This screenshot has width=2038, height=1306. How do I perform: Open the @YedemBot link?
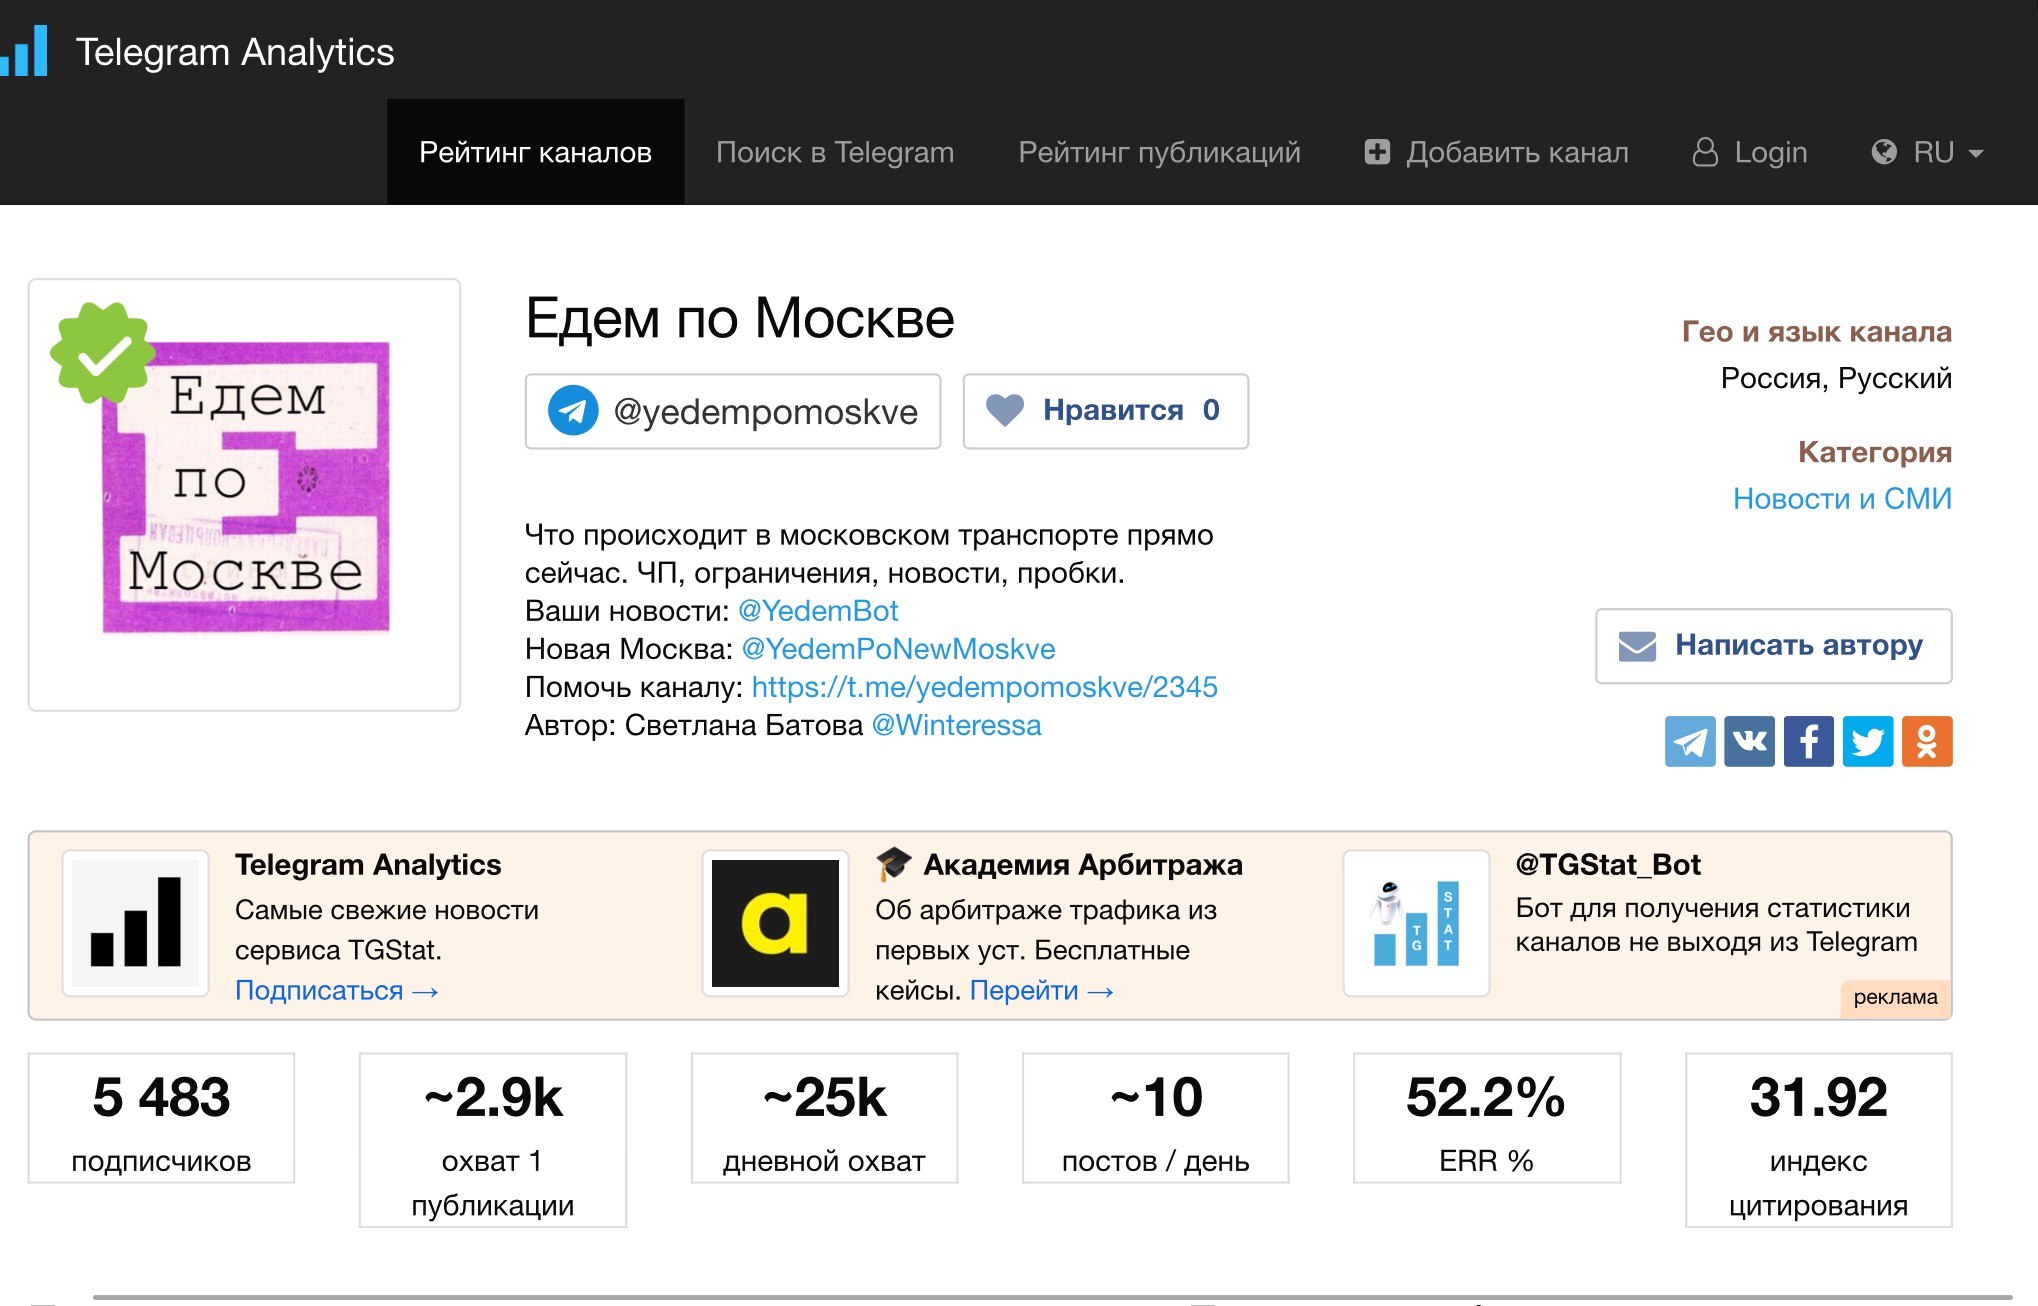click(x=818, y=610)
